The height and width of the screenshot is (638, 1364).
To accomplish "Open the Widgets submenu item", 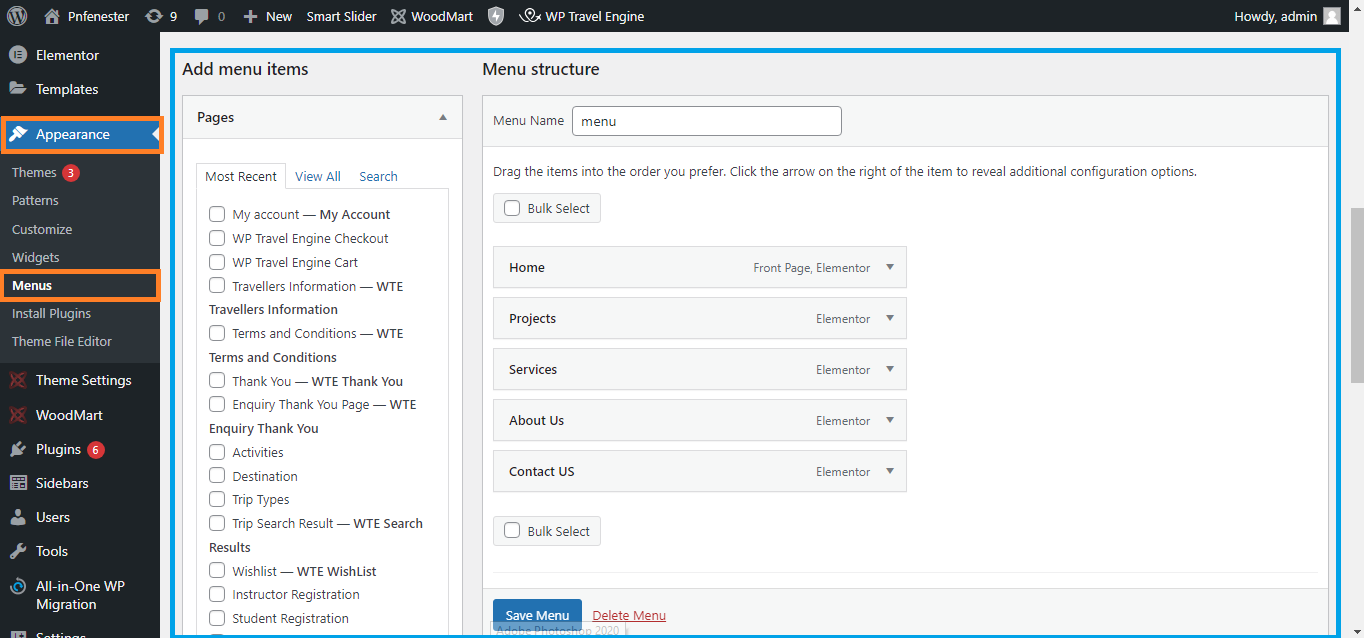I will [x=36, y=257].
